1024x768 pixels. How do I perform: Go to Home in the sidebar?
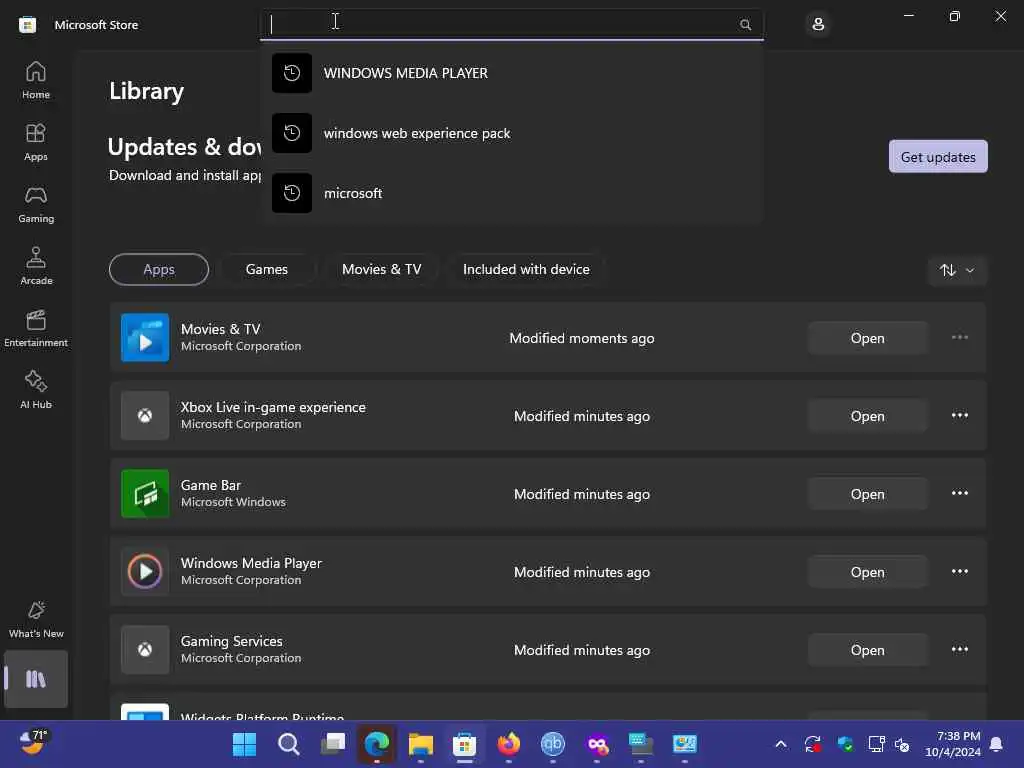pos(36,80)
